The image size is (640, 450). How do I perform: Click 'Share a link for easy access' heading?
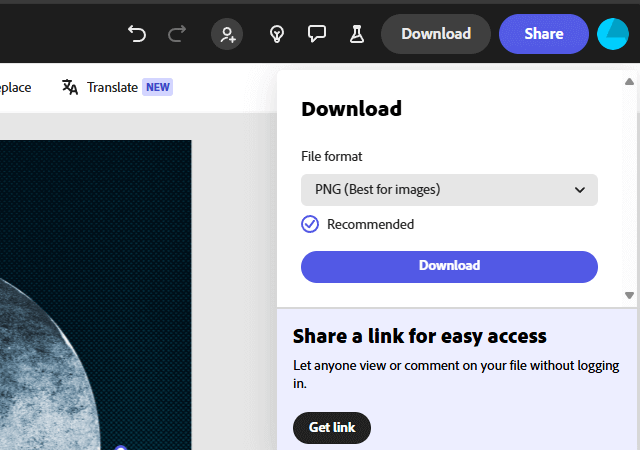[420, 336]
